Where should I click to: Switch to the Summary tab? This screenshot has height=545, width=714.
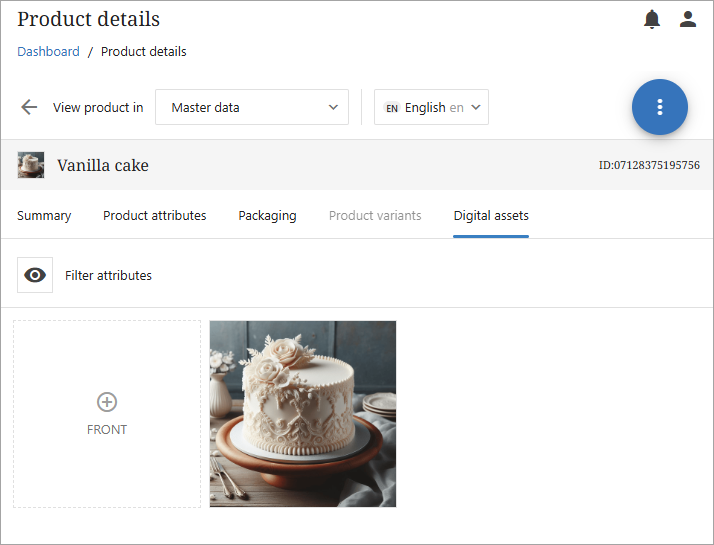click(44, 215)
